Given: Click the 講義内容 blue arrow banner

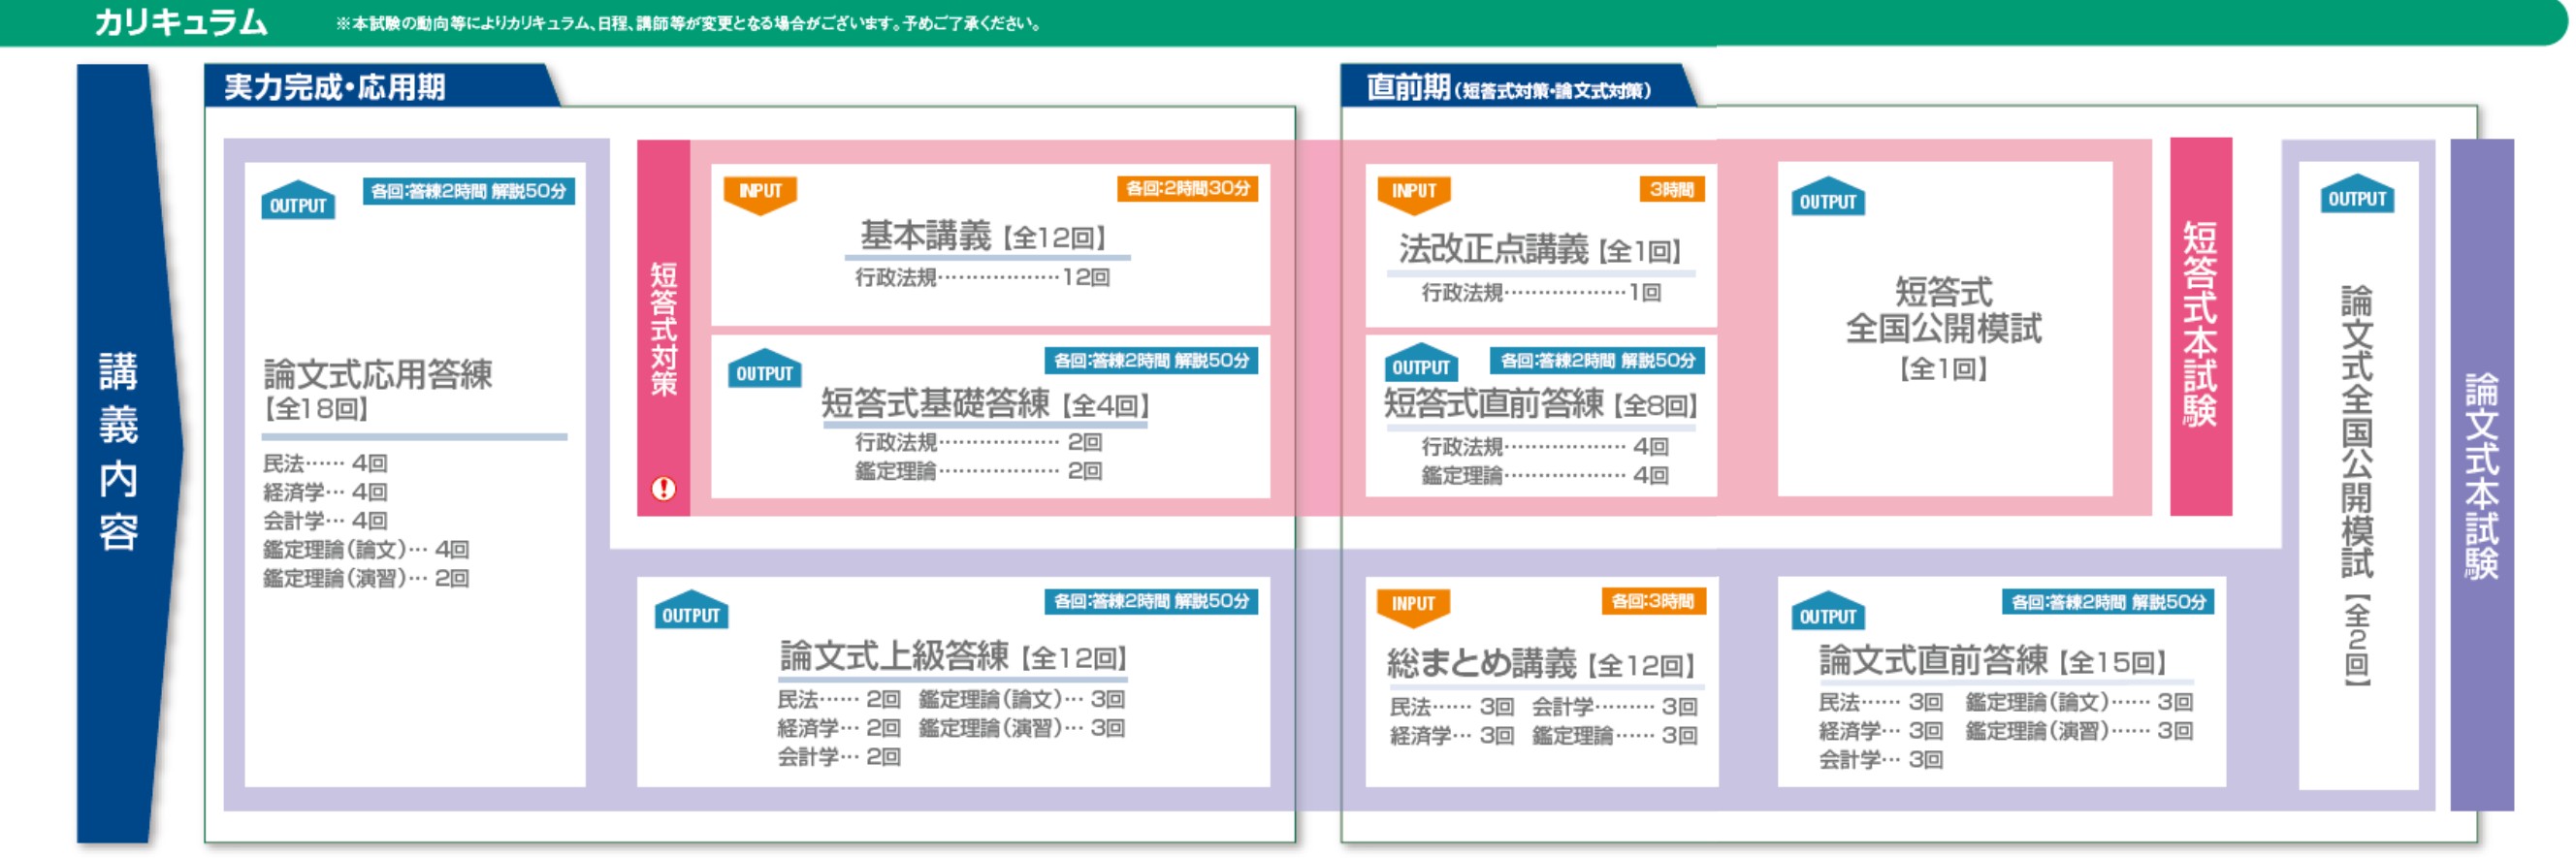Looking at the screenshot, I should tap(119, 450).
